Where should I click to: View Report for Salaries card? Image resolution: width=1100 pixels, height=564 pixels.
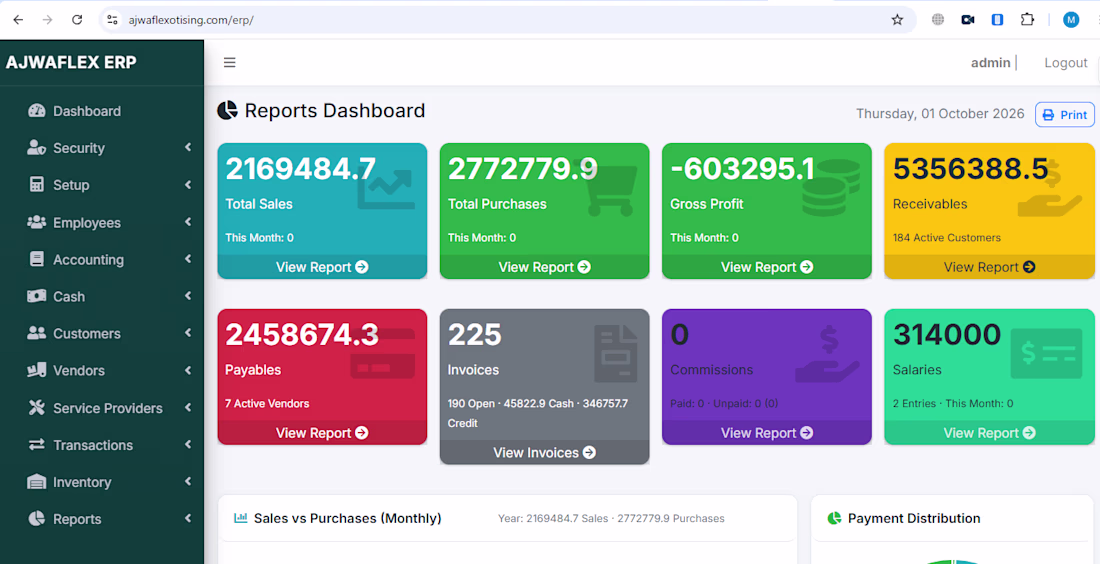pyautogui.click(x=989, y=432)
